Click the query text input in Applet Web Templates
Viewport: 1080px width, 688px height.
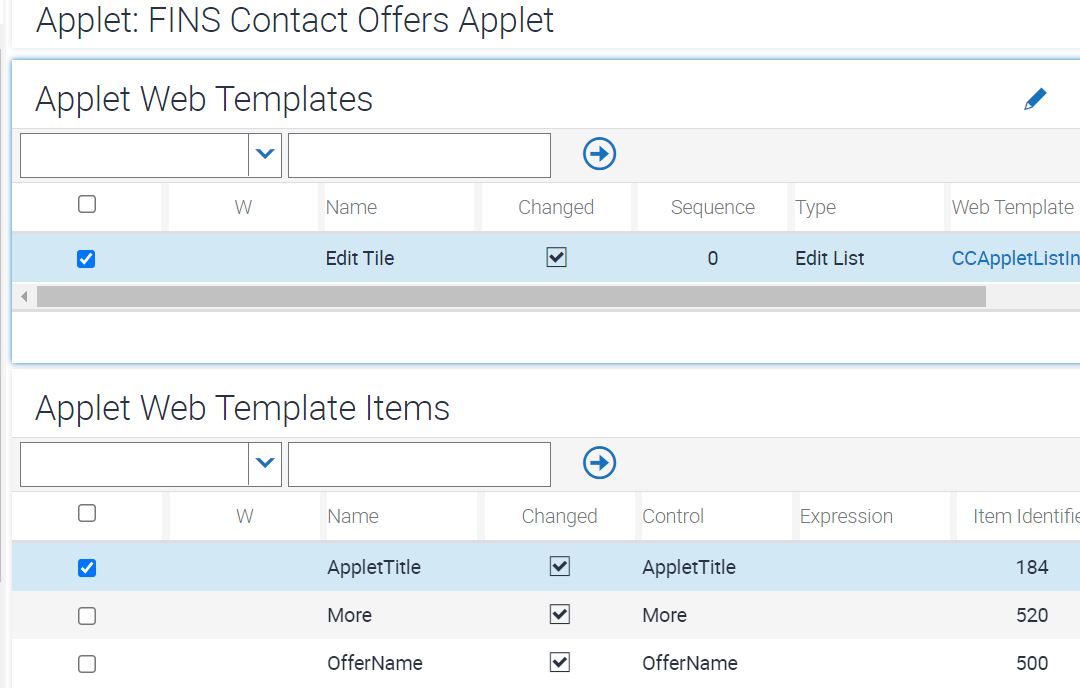pyautogui.click(x=418, y=154)
